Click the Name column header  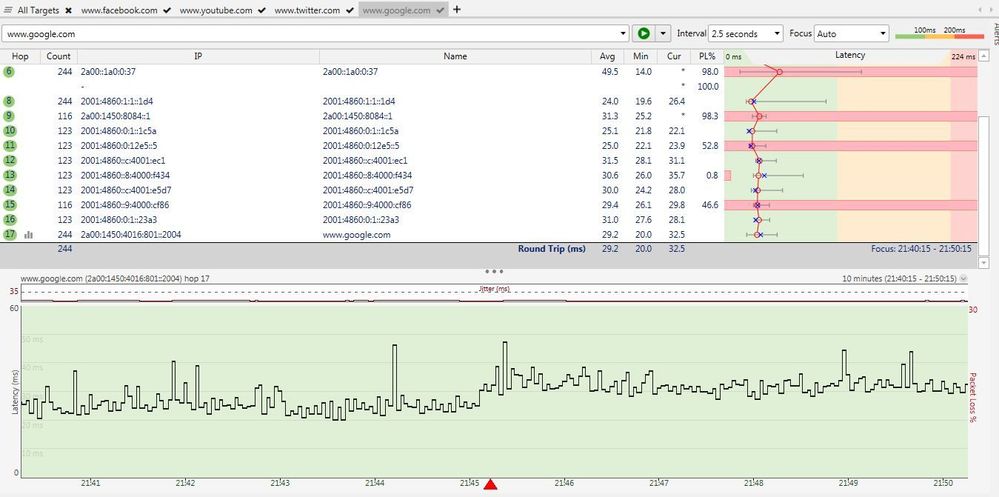(x=455, y=56)
